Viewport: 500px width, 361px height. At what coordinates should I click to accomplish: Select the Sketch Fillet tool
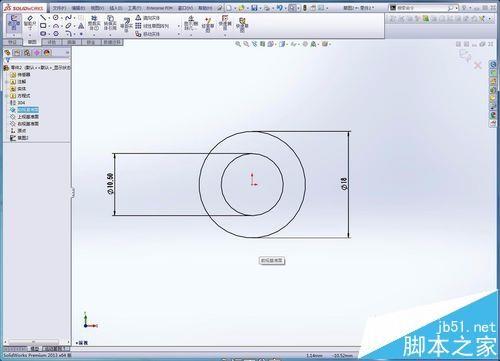tap(68, 33)
